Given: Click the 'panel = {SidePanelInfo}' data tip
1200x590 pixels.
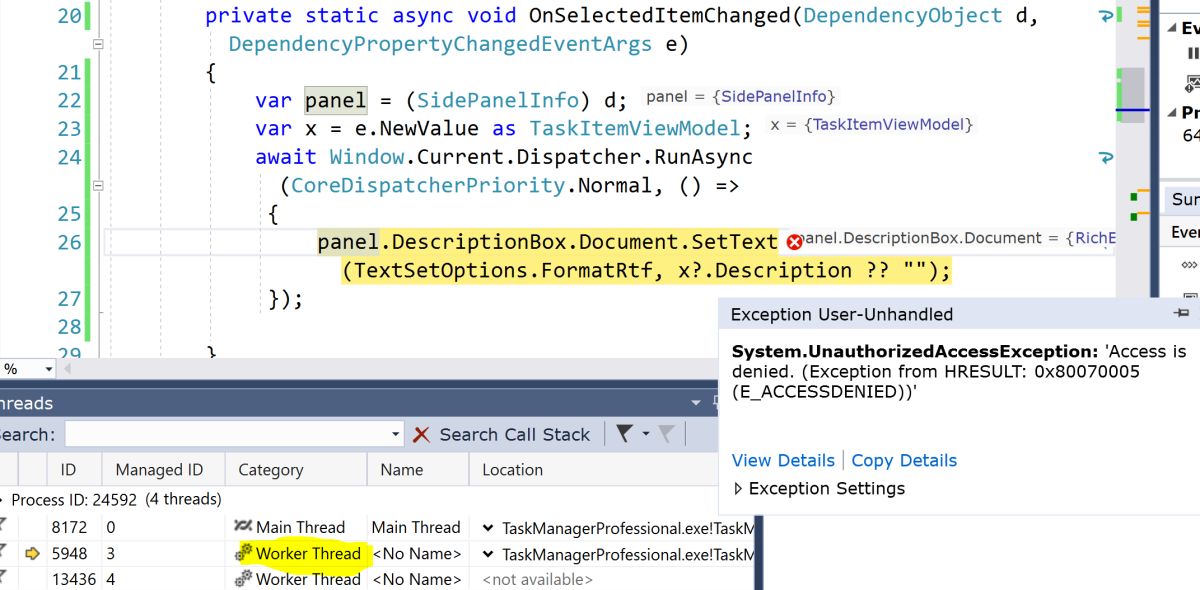Looking at the screenshot, I should [x=740, y=96].
